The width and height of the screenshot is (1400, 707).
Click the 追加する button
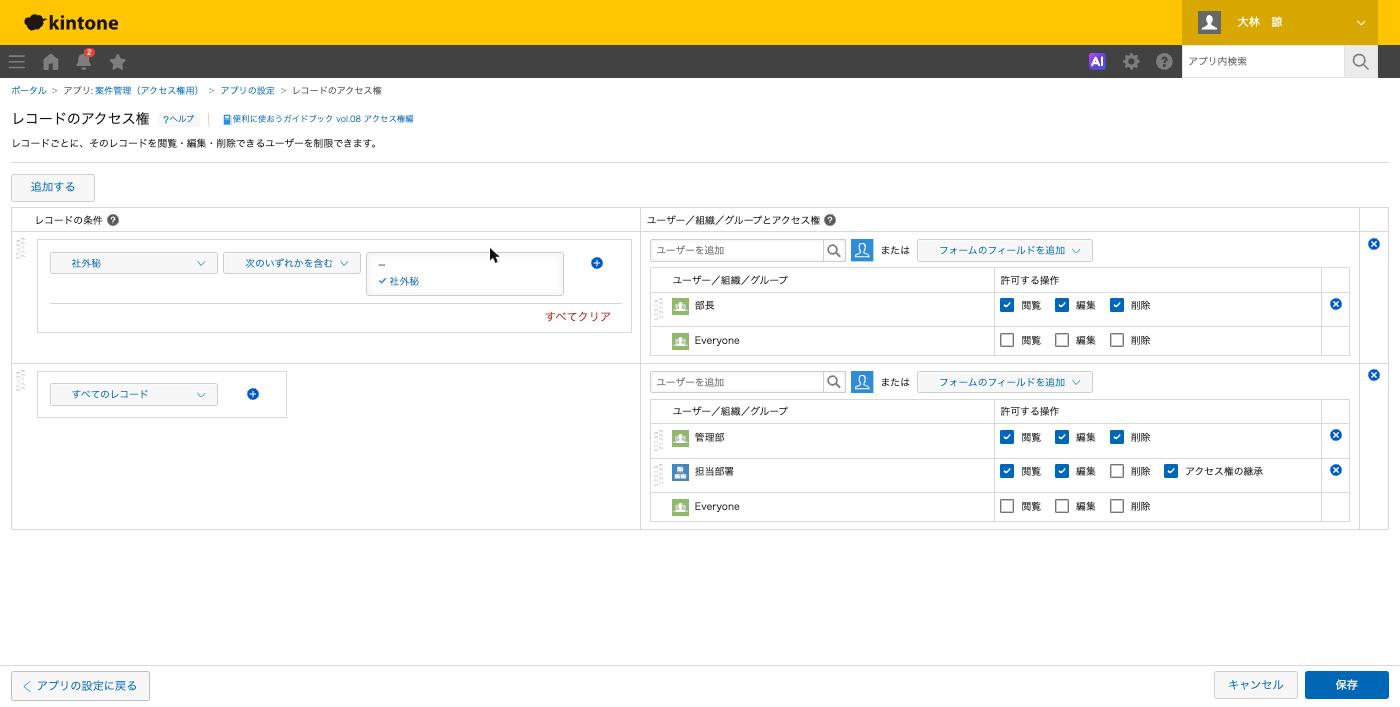53,187
